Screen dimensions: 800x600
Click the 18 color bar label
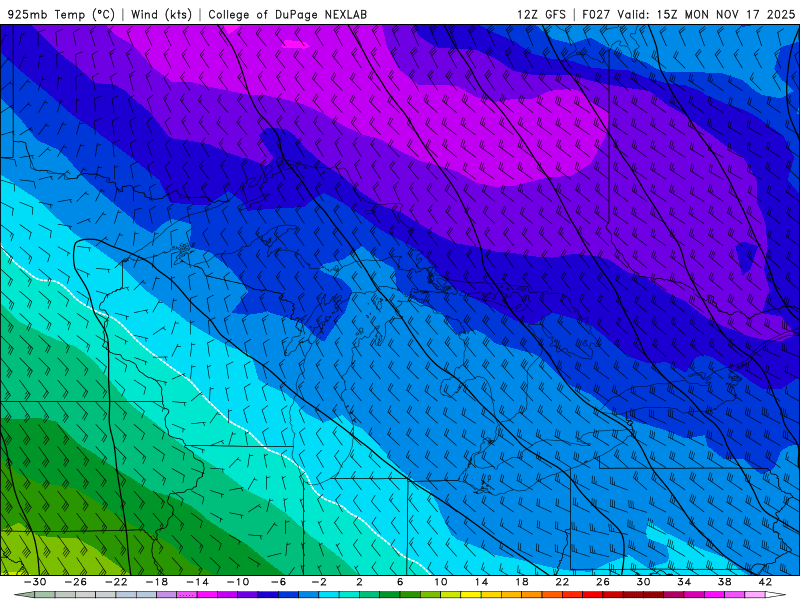click(x=521, y=582)
